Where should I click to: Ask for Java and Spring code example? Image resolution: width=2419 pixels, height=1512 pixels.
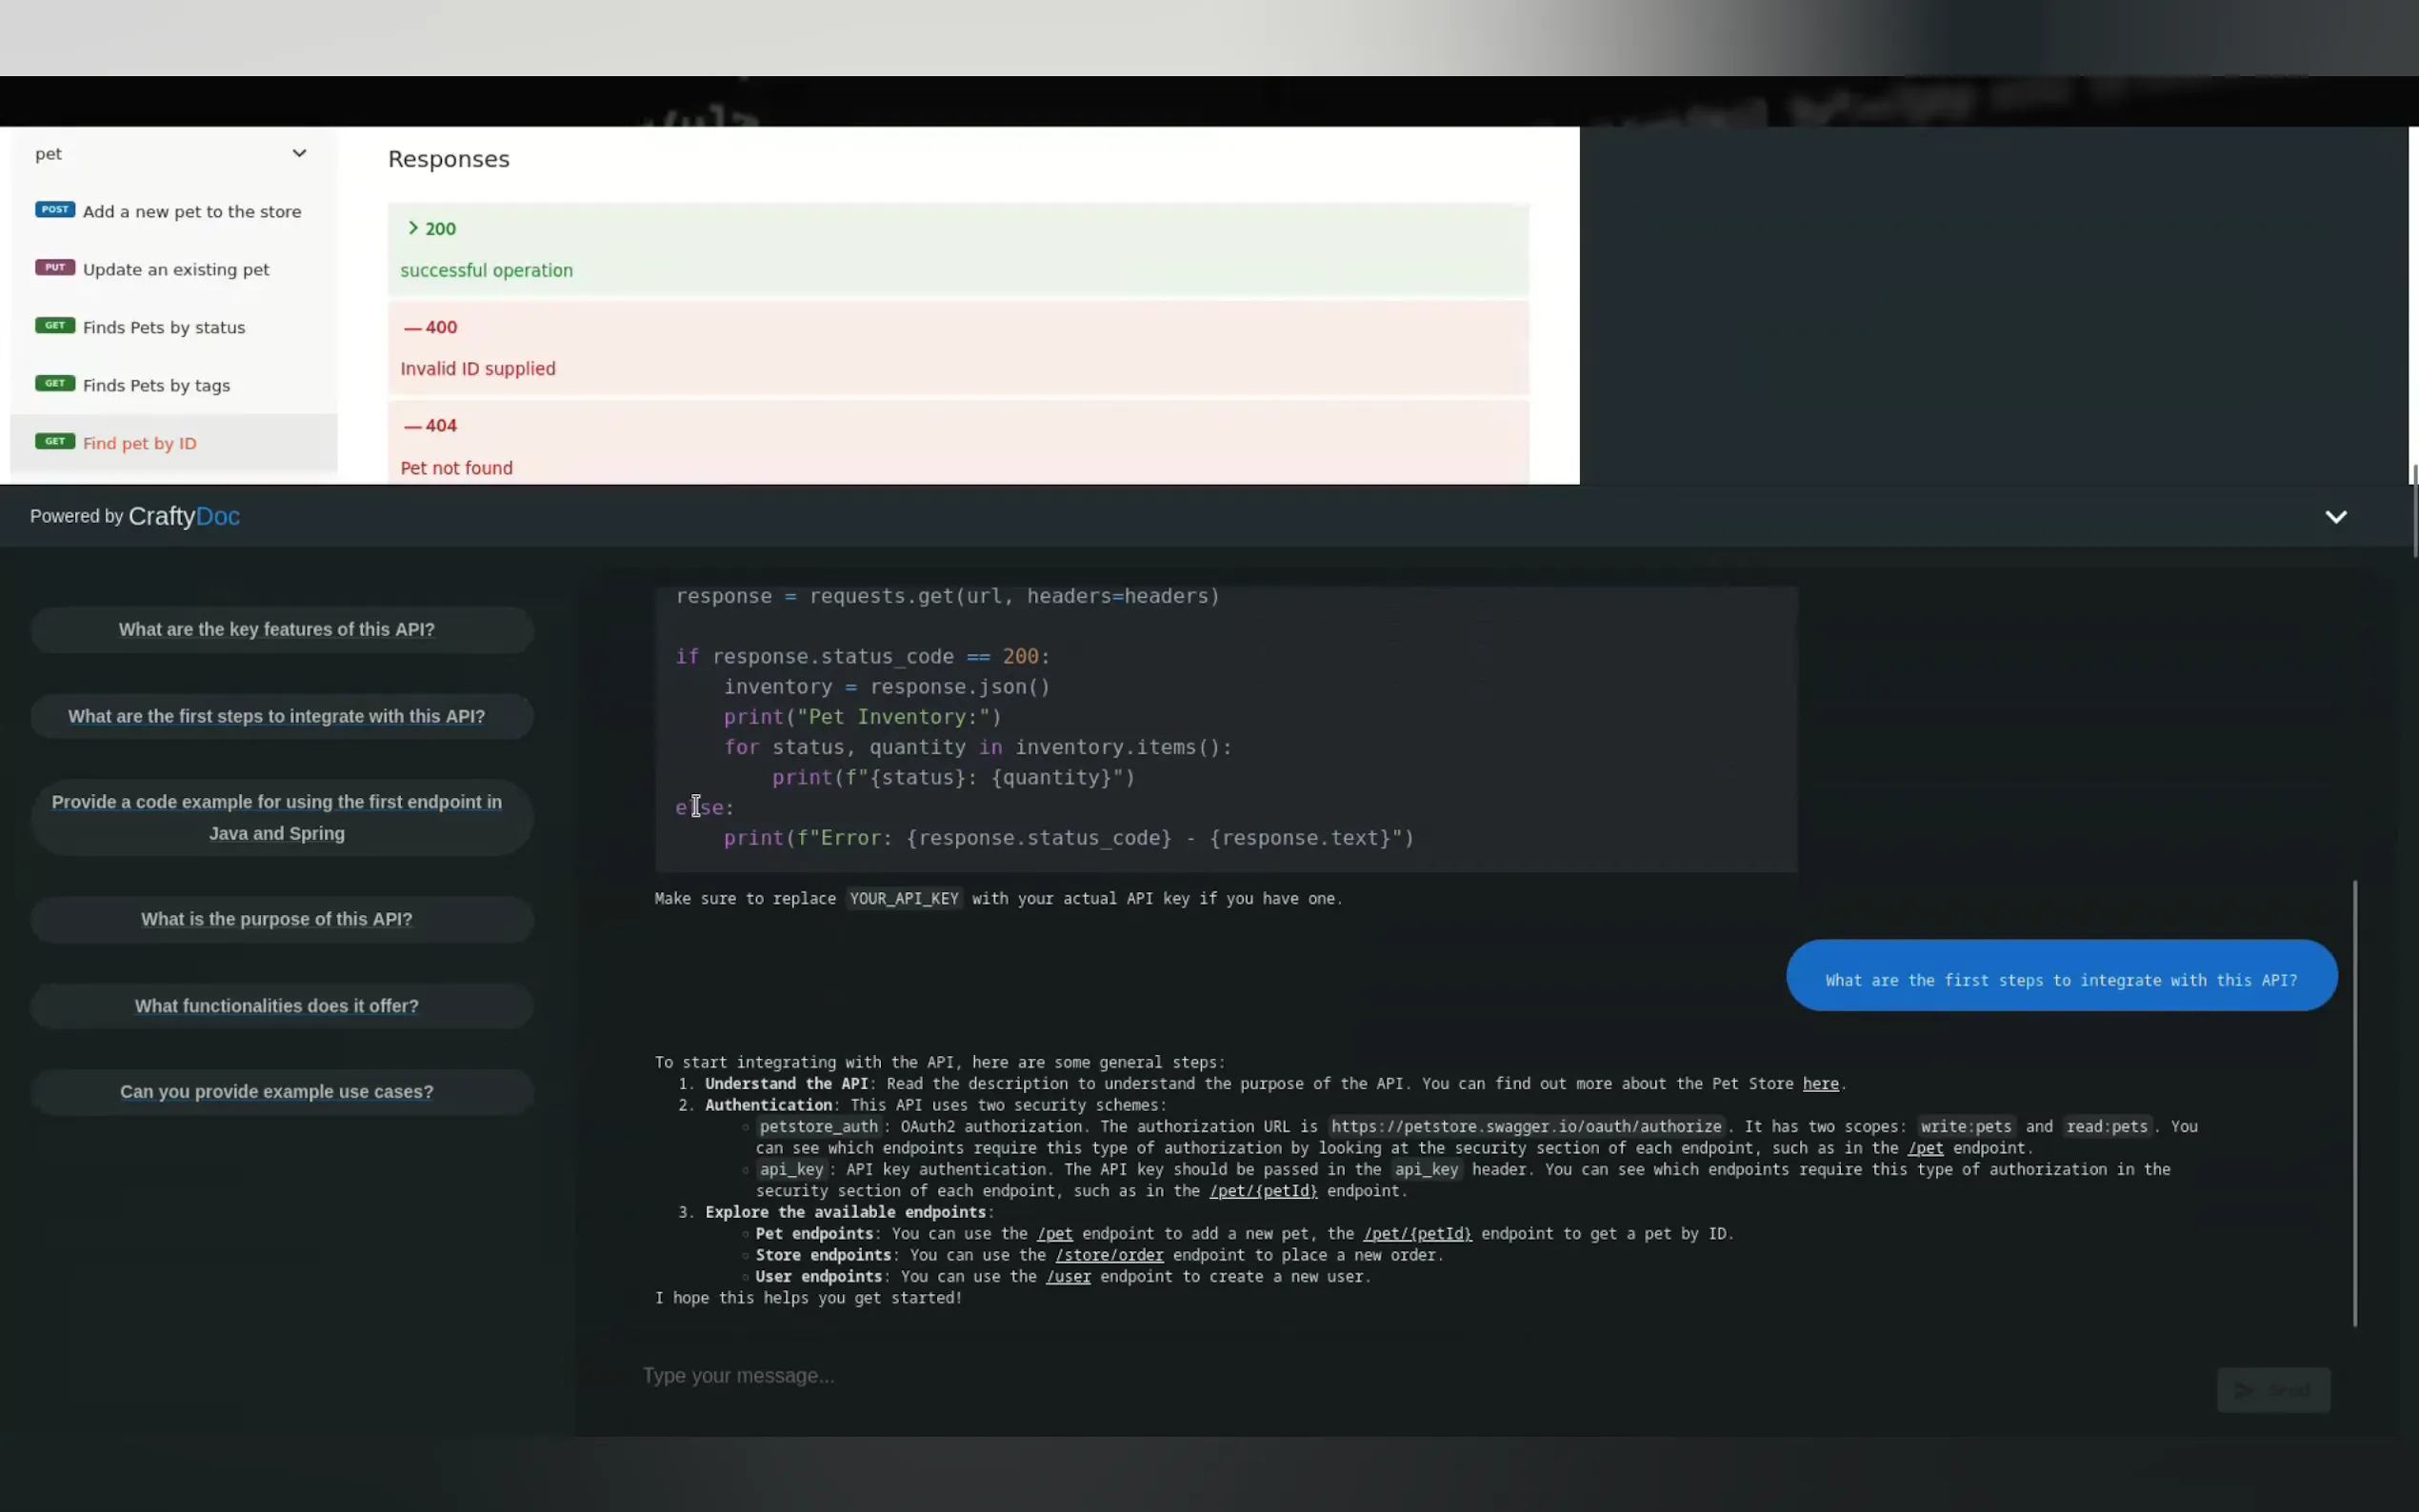(277, 818)
